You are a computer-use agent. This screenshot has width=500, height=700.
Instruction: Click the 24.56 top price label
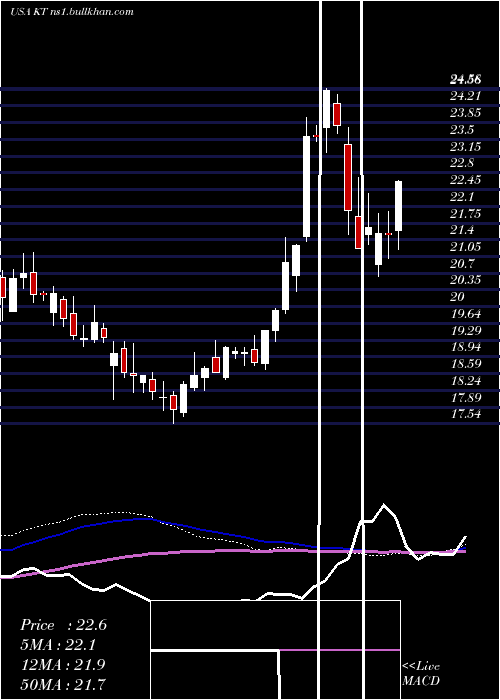[x=466, y=79]
